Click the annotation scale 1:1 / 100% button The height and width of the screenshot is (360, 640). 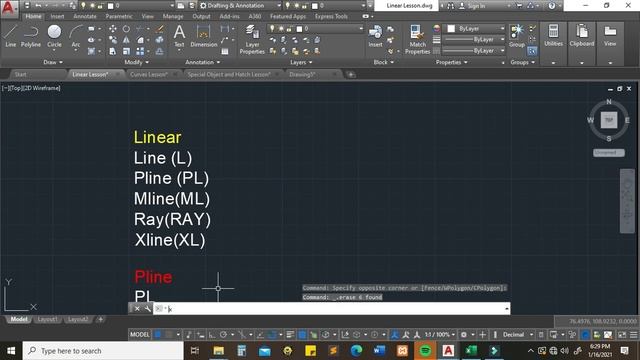440,335
